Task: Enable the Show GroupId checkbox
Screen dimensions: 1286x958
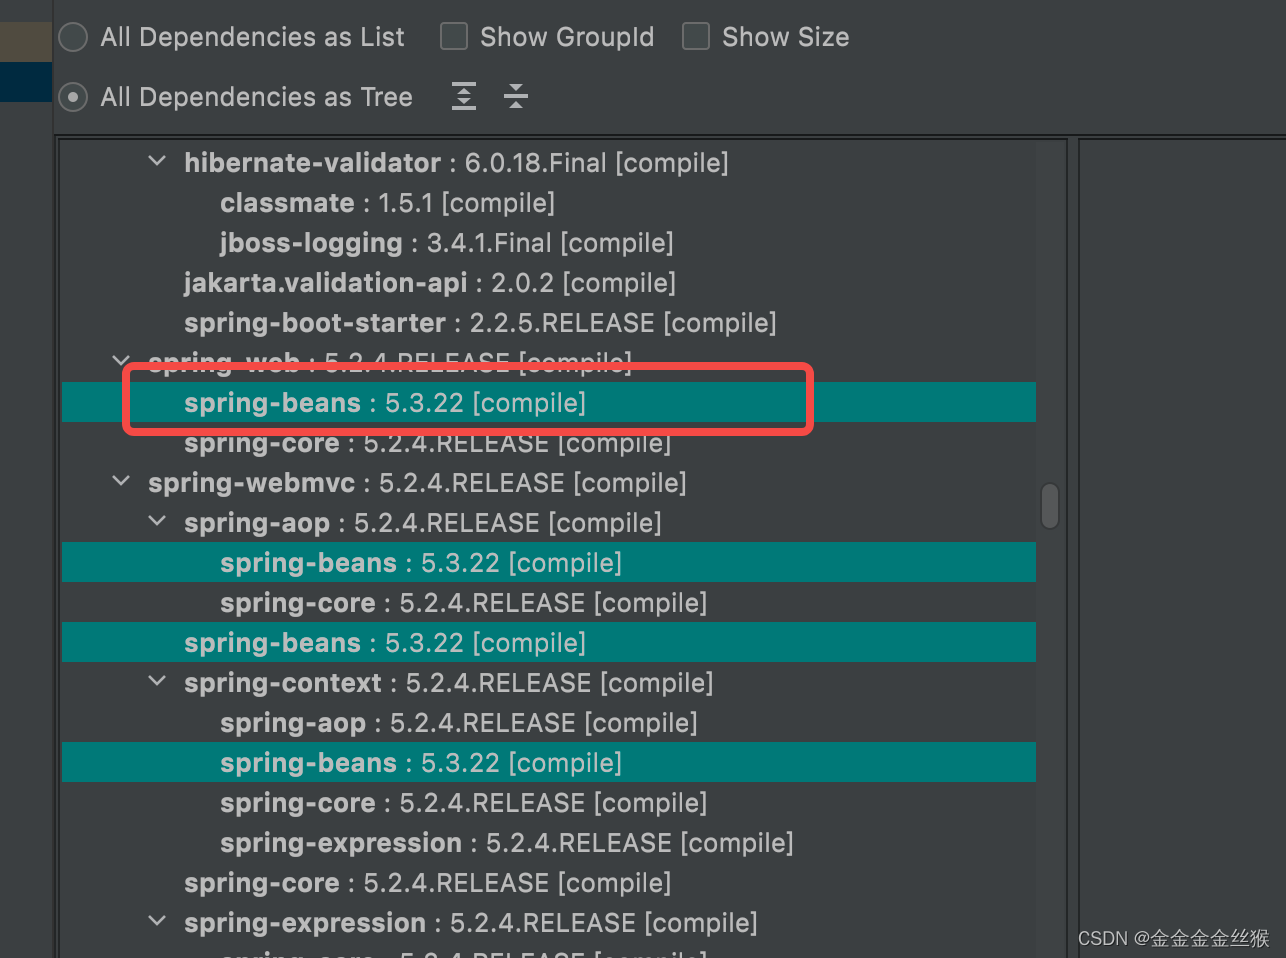Action: [x=454, y=37]
